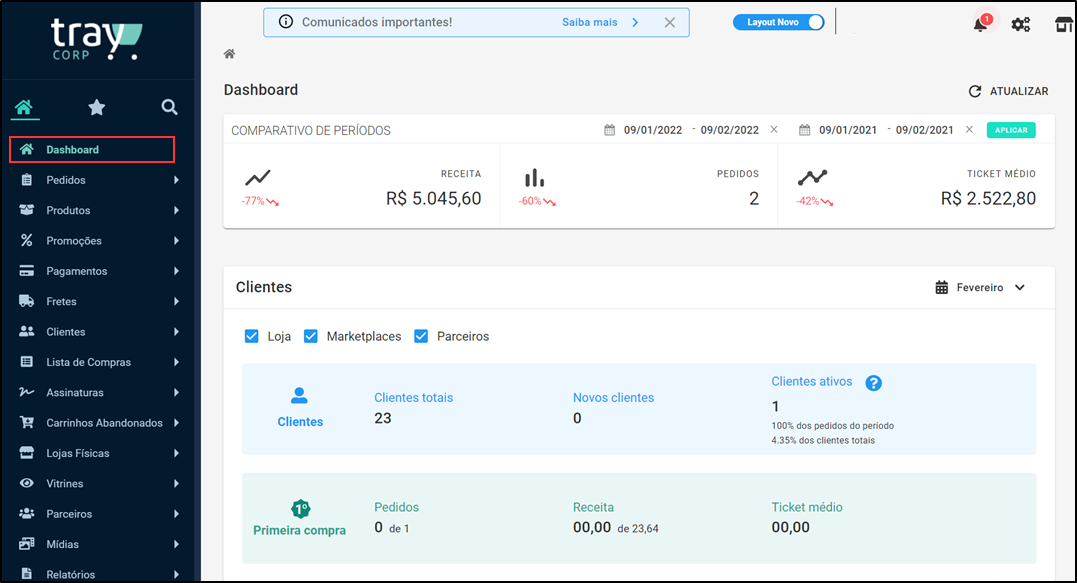This screenshot has height=583, width=1077.
Task: Open the store icon at top right
Action: [x=1063, y=24]
